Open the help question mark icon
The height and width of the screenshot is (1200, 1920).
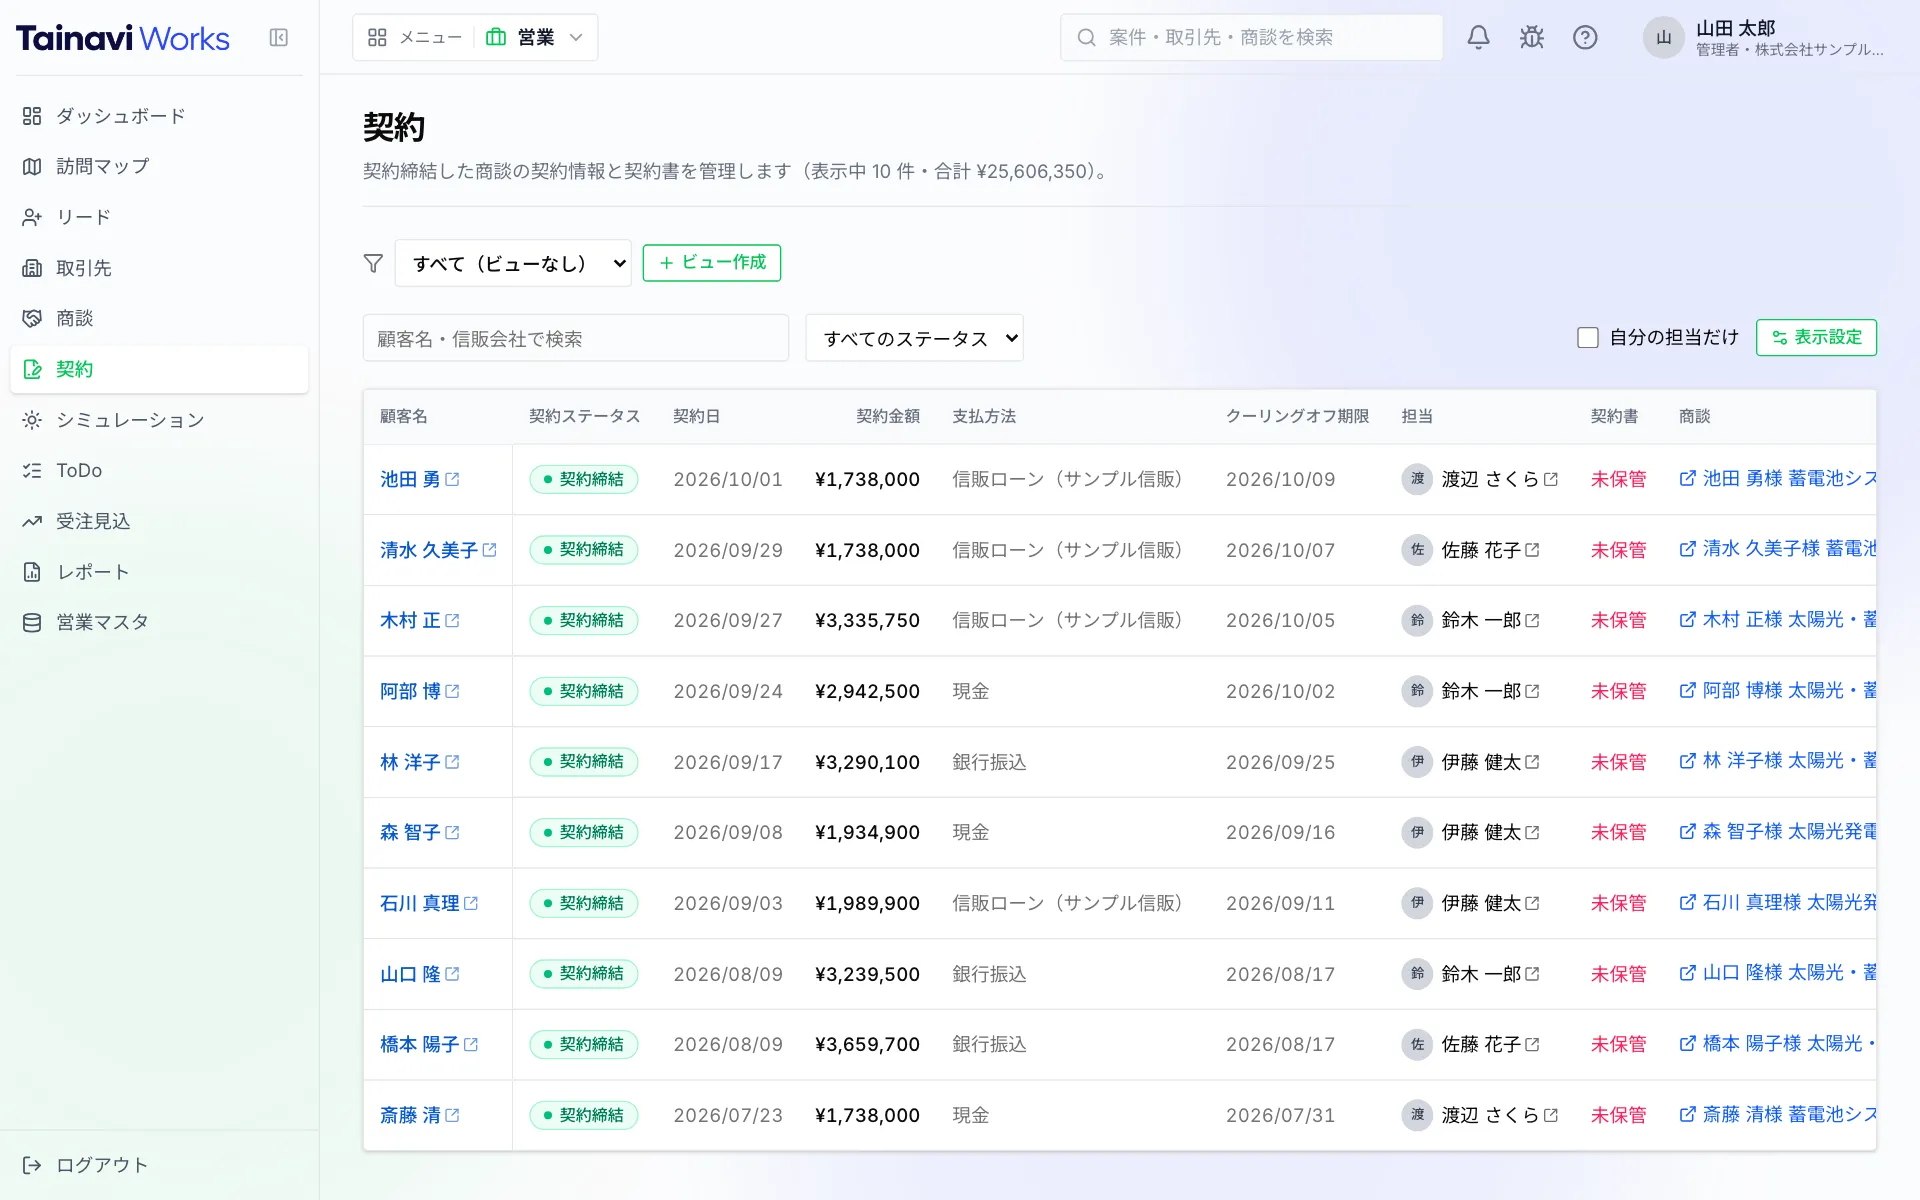coord(1585,38)
